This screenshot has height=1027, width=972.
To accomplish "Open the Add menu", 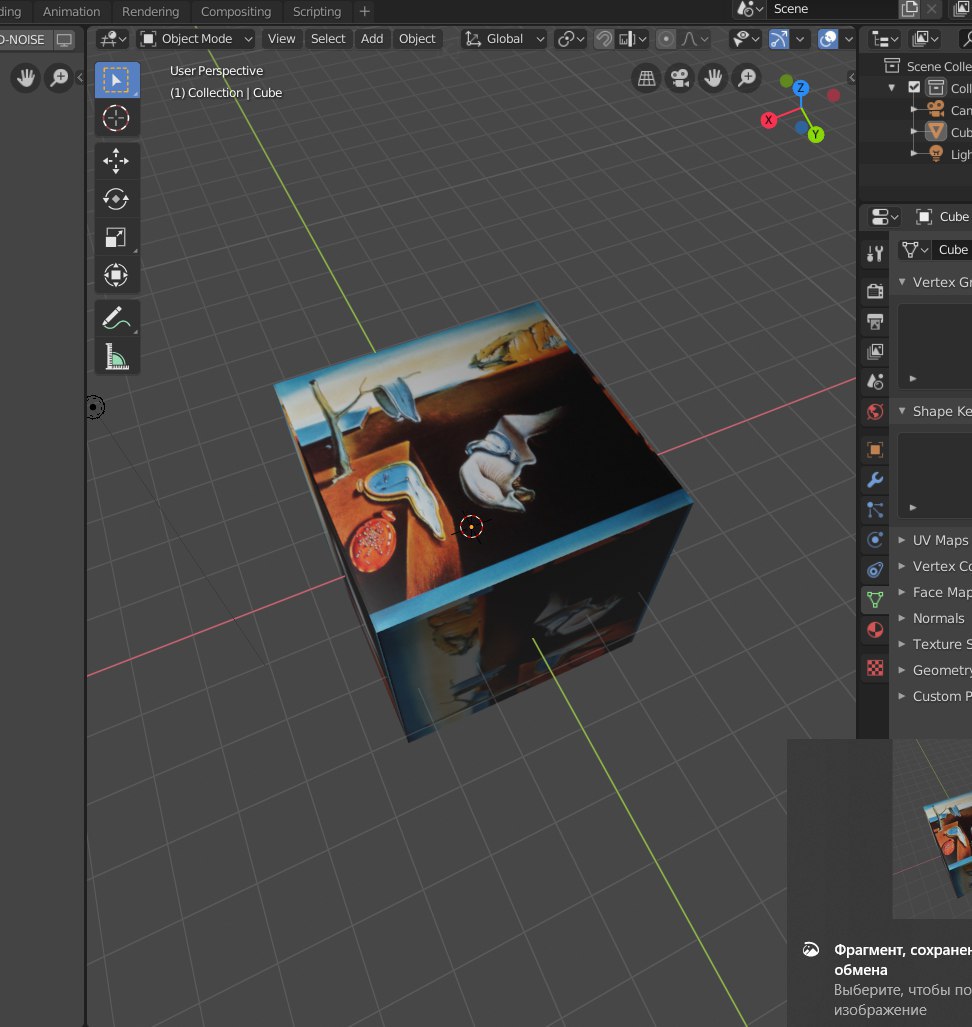I will click(371, 39).
